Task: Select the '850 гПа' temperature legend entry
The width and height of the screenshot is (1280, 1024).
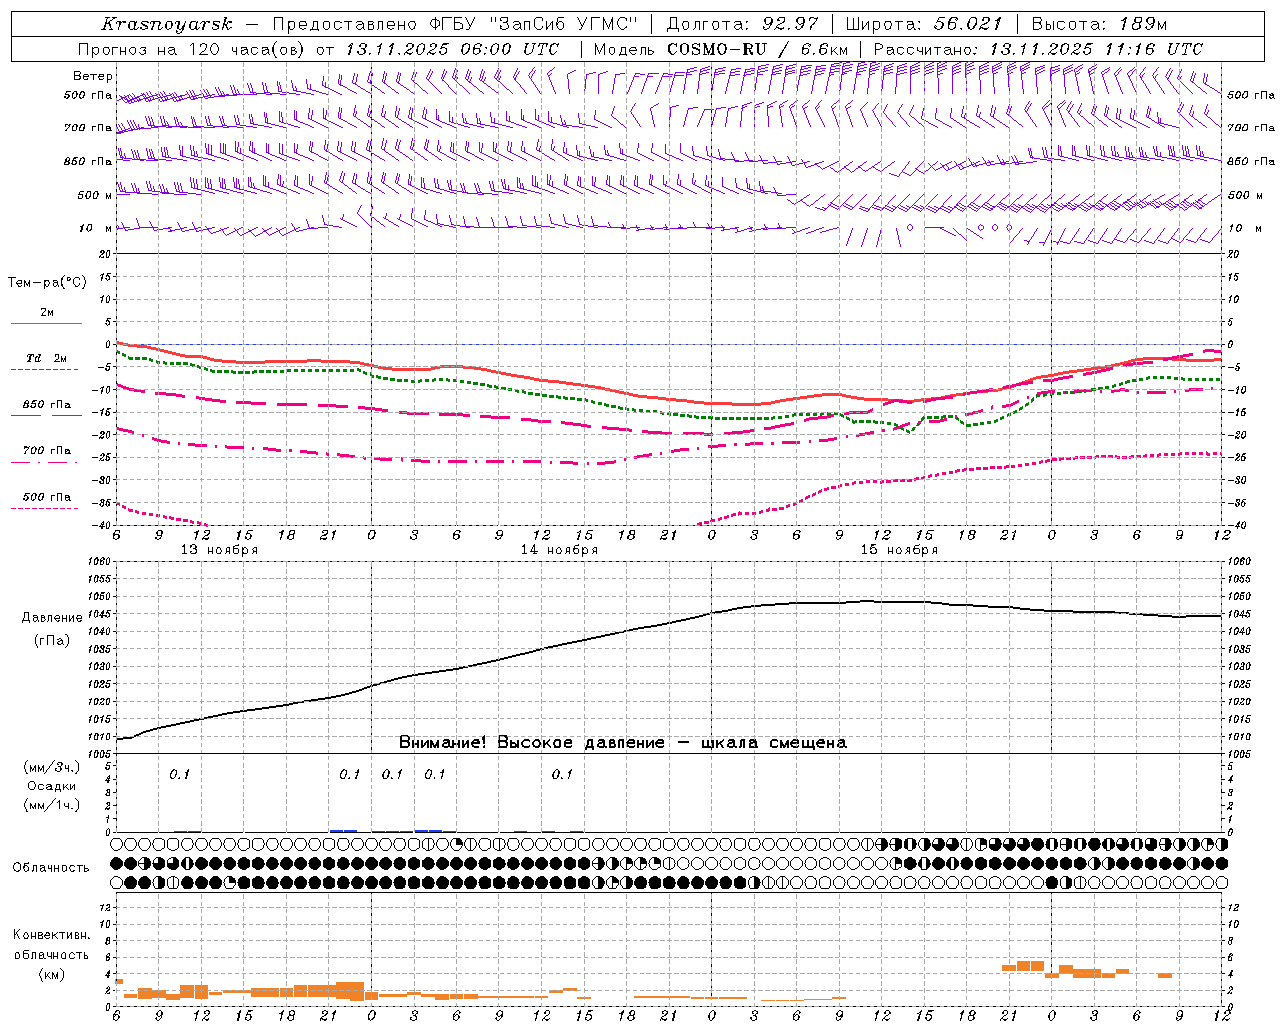Action: (x=47, y=405)
